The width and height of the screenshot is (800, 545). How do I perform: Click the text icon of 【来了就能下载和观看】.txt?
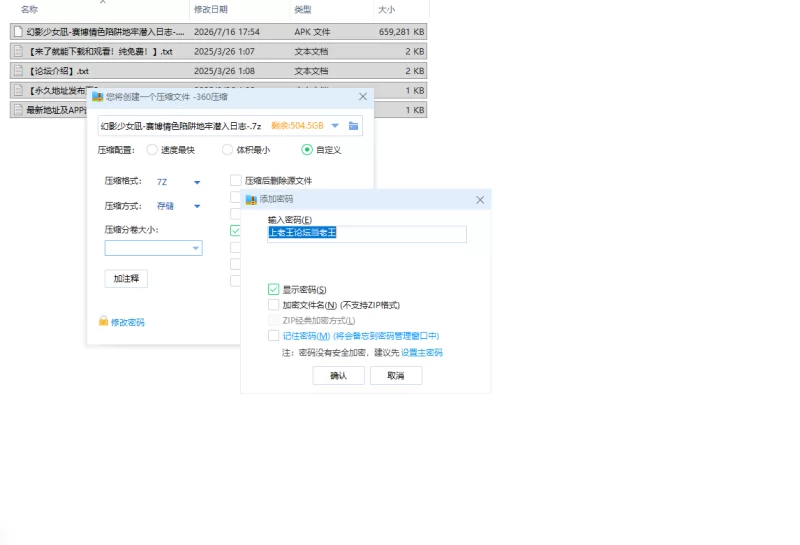[18, 51]
